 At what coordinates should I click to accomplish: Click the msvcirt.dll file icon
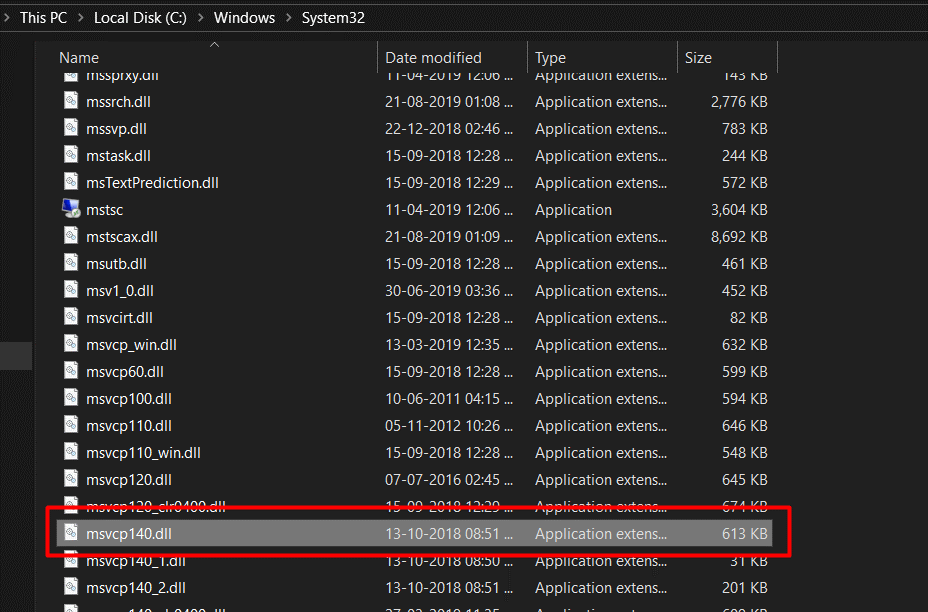71,317
